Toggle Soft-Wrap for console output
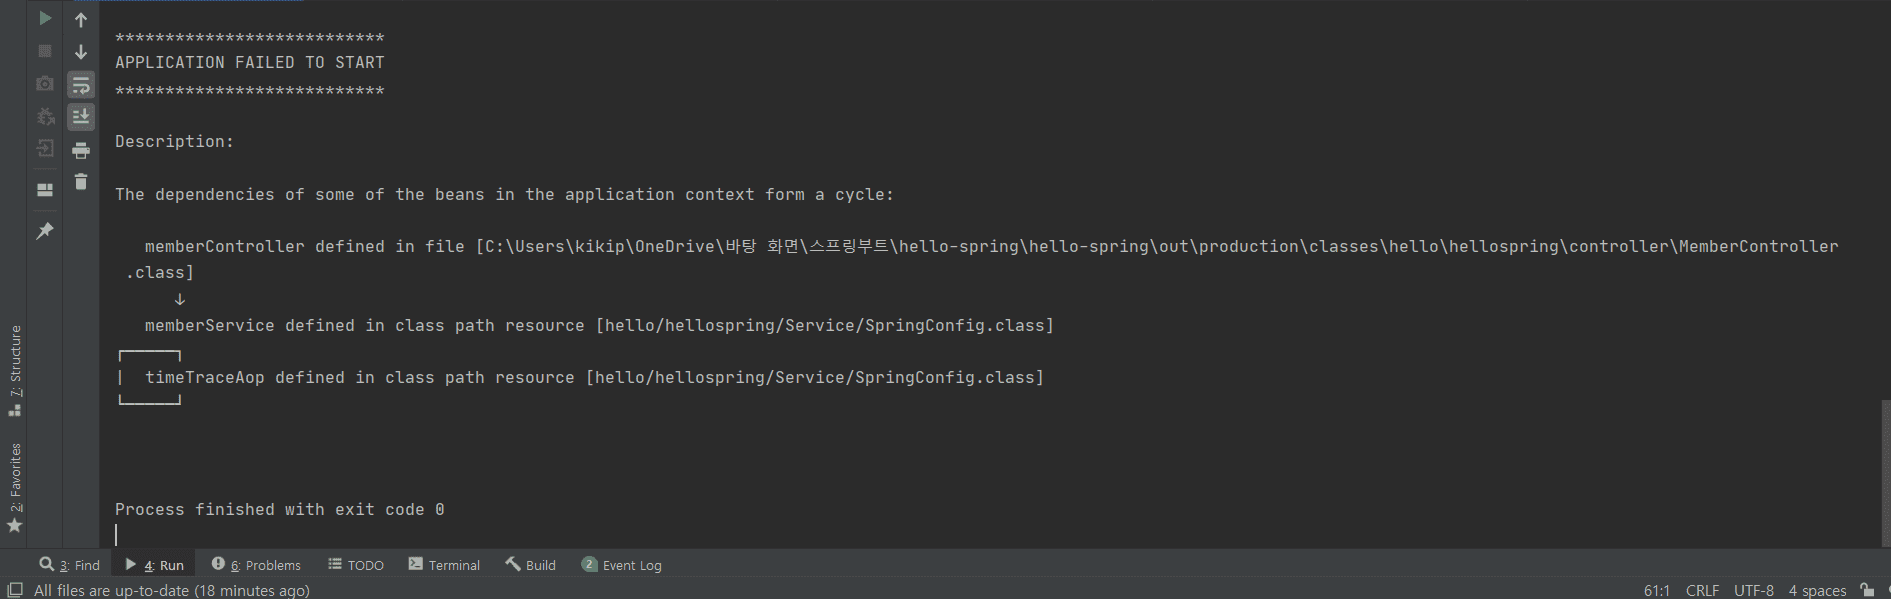This screenshot has height=599, width=1891. (81, 85)
